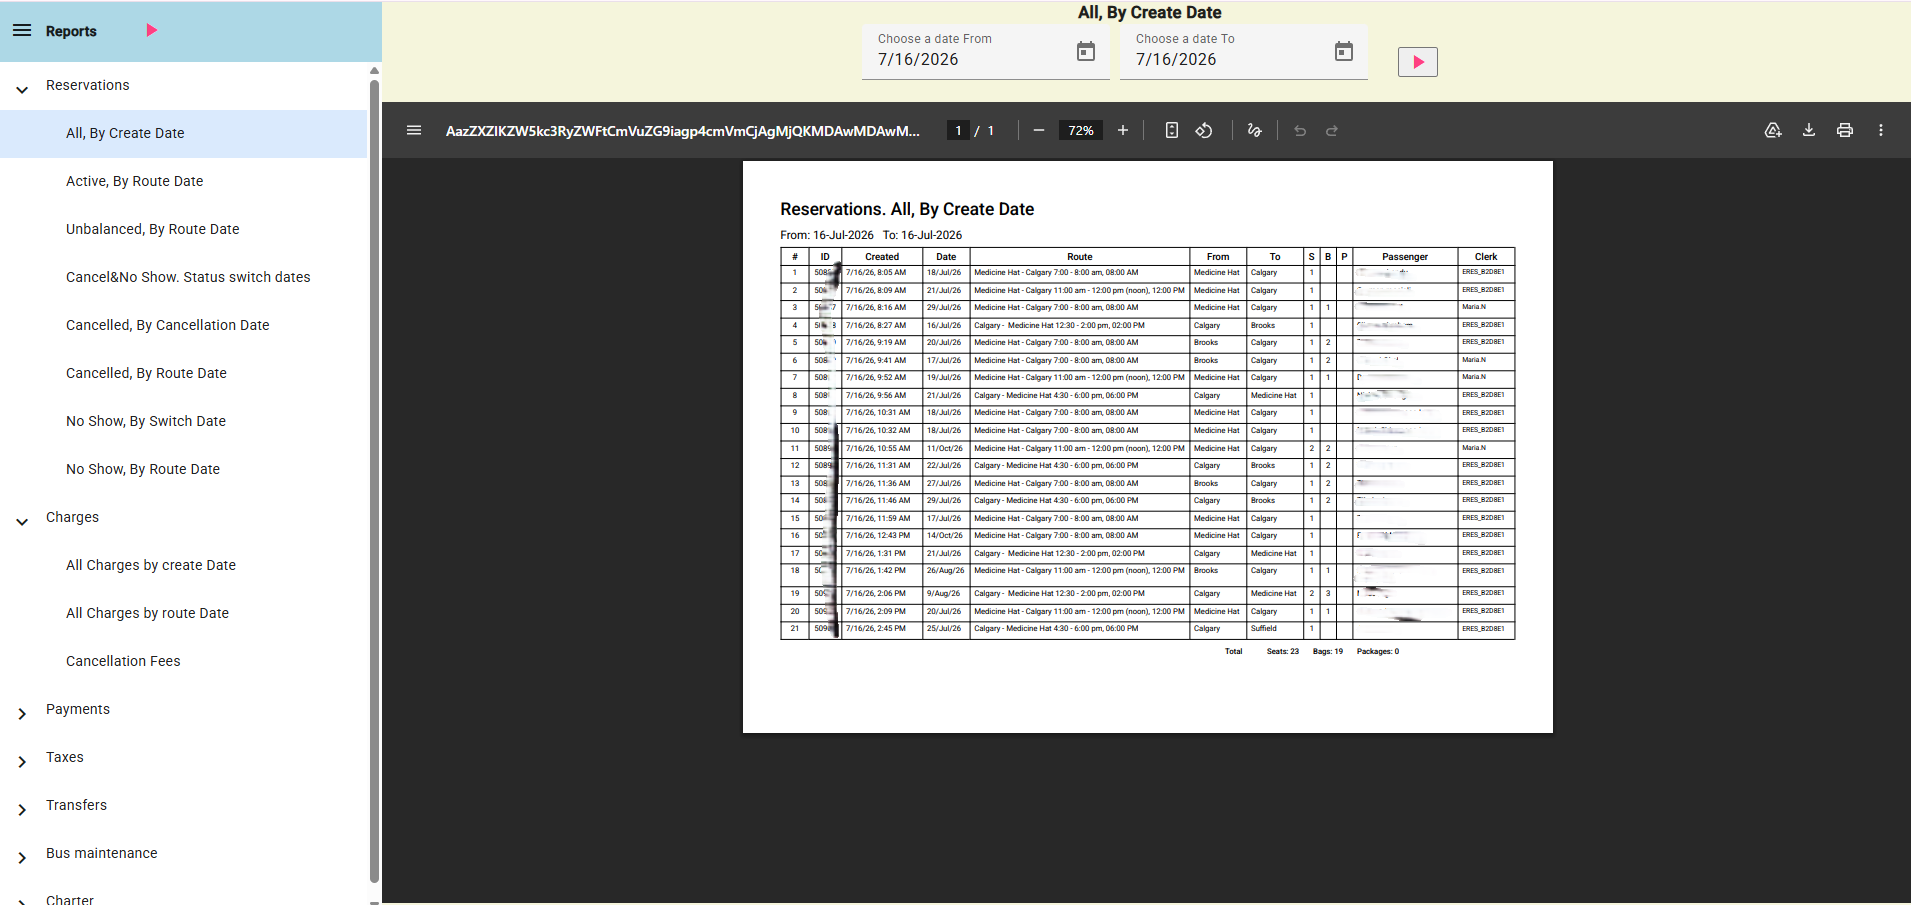
Task: Click the PDF page number box
Action: click(x=958, y=130)
